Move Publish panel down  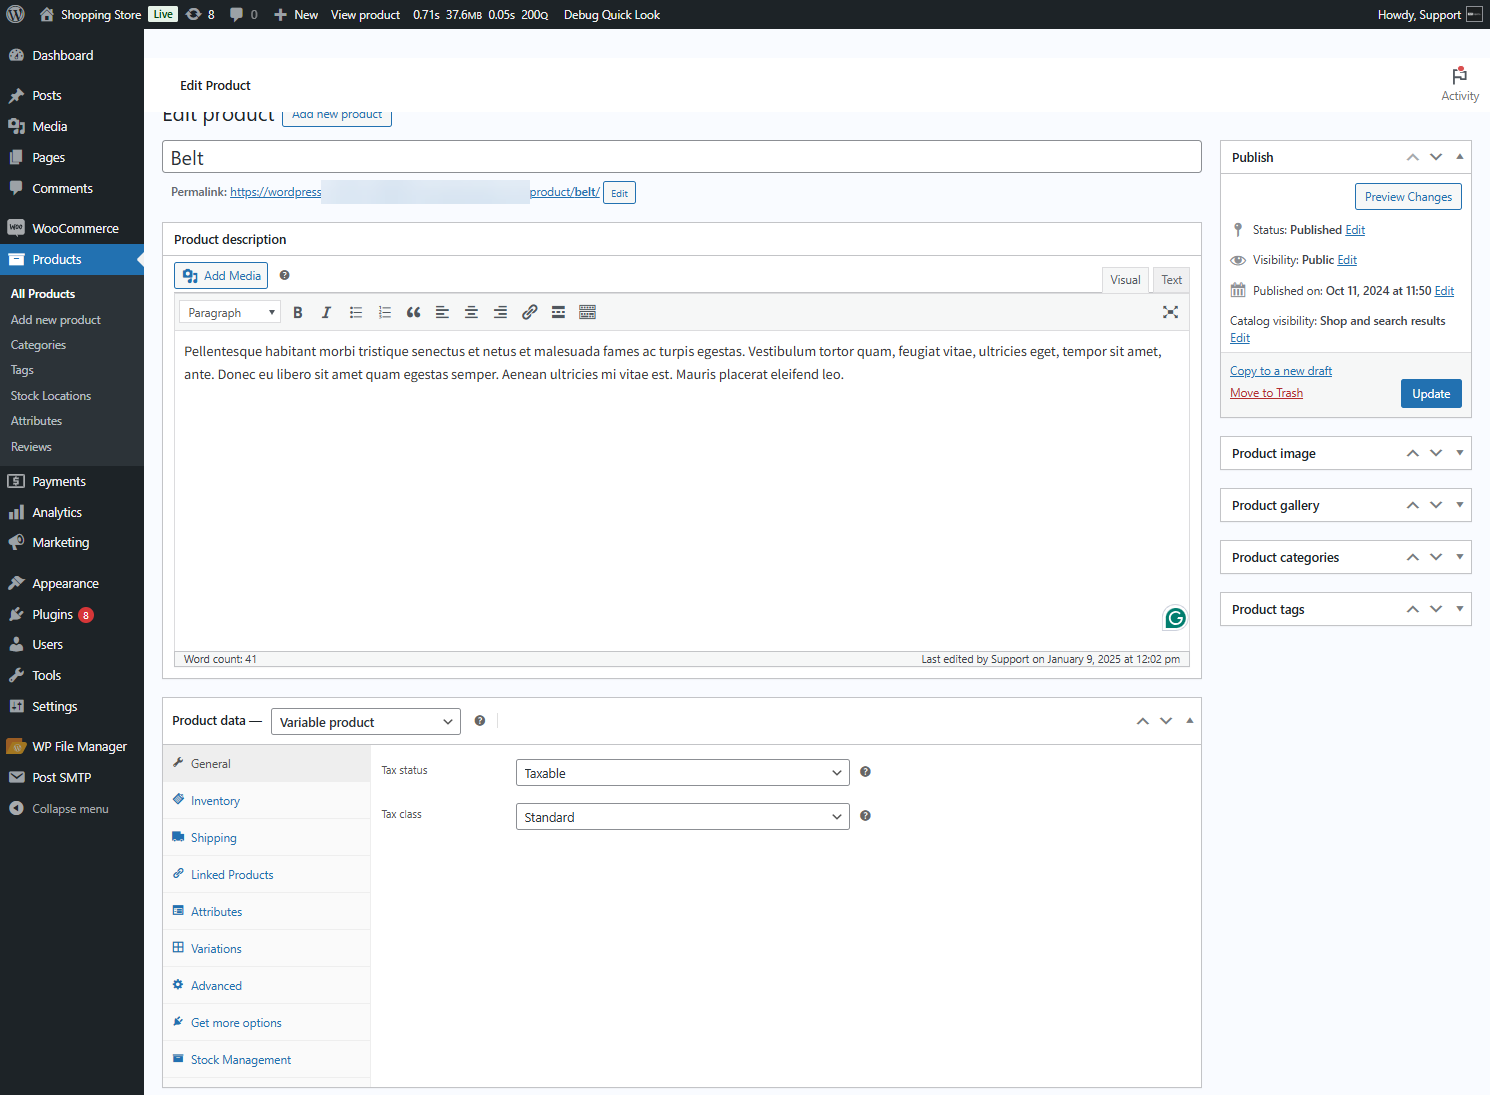click(x=1436, y=157)
